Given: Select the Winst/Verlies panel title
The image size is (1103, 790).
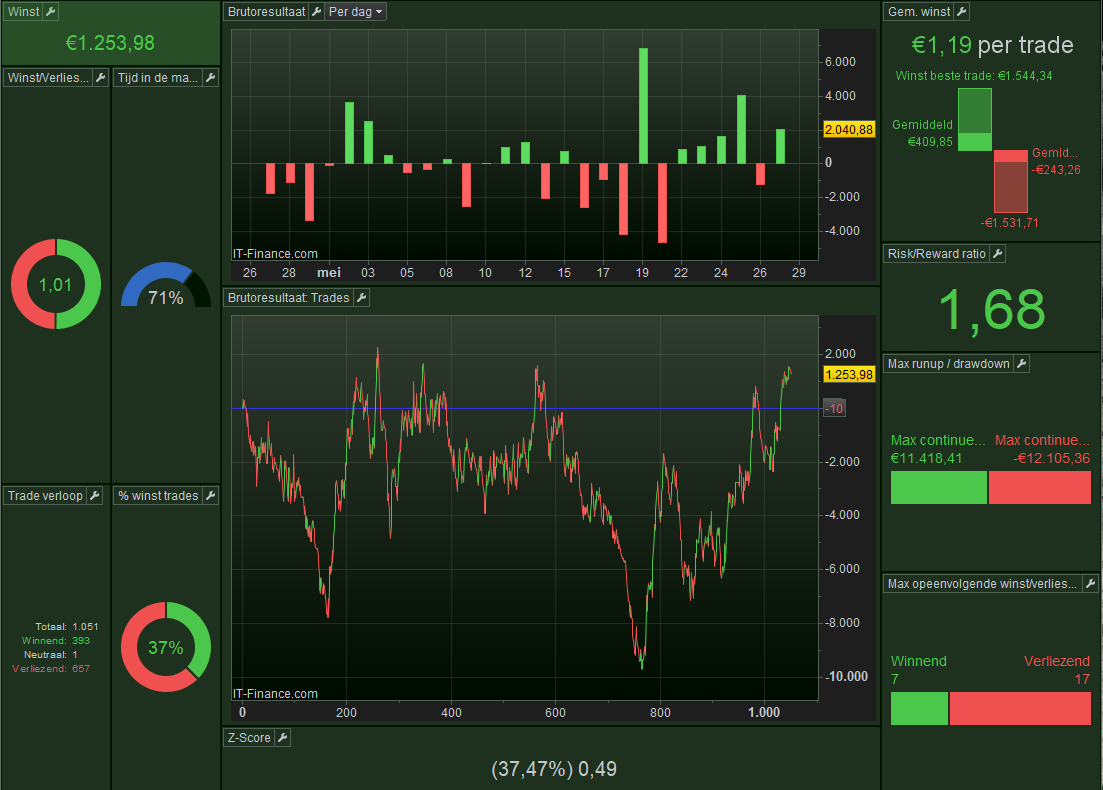Looking at the screenshot, I should (49, 77).
